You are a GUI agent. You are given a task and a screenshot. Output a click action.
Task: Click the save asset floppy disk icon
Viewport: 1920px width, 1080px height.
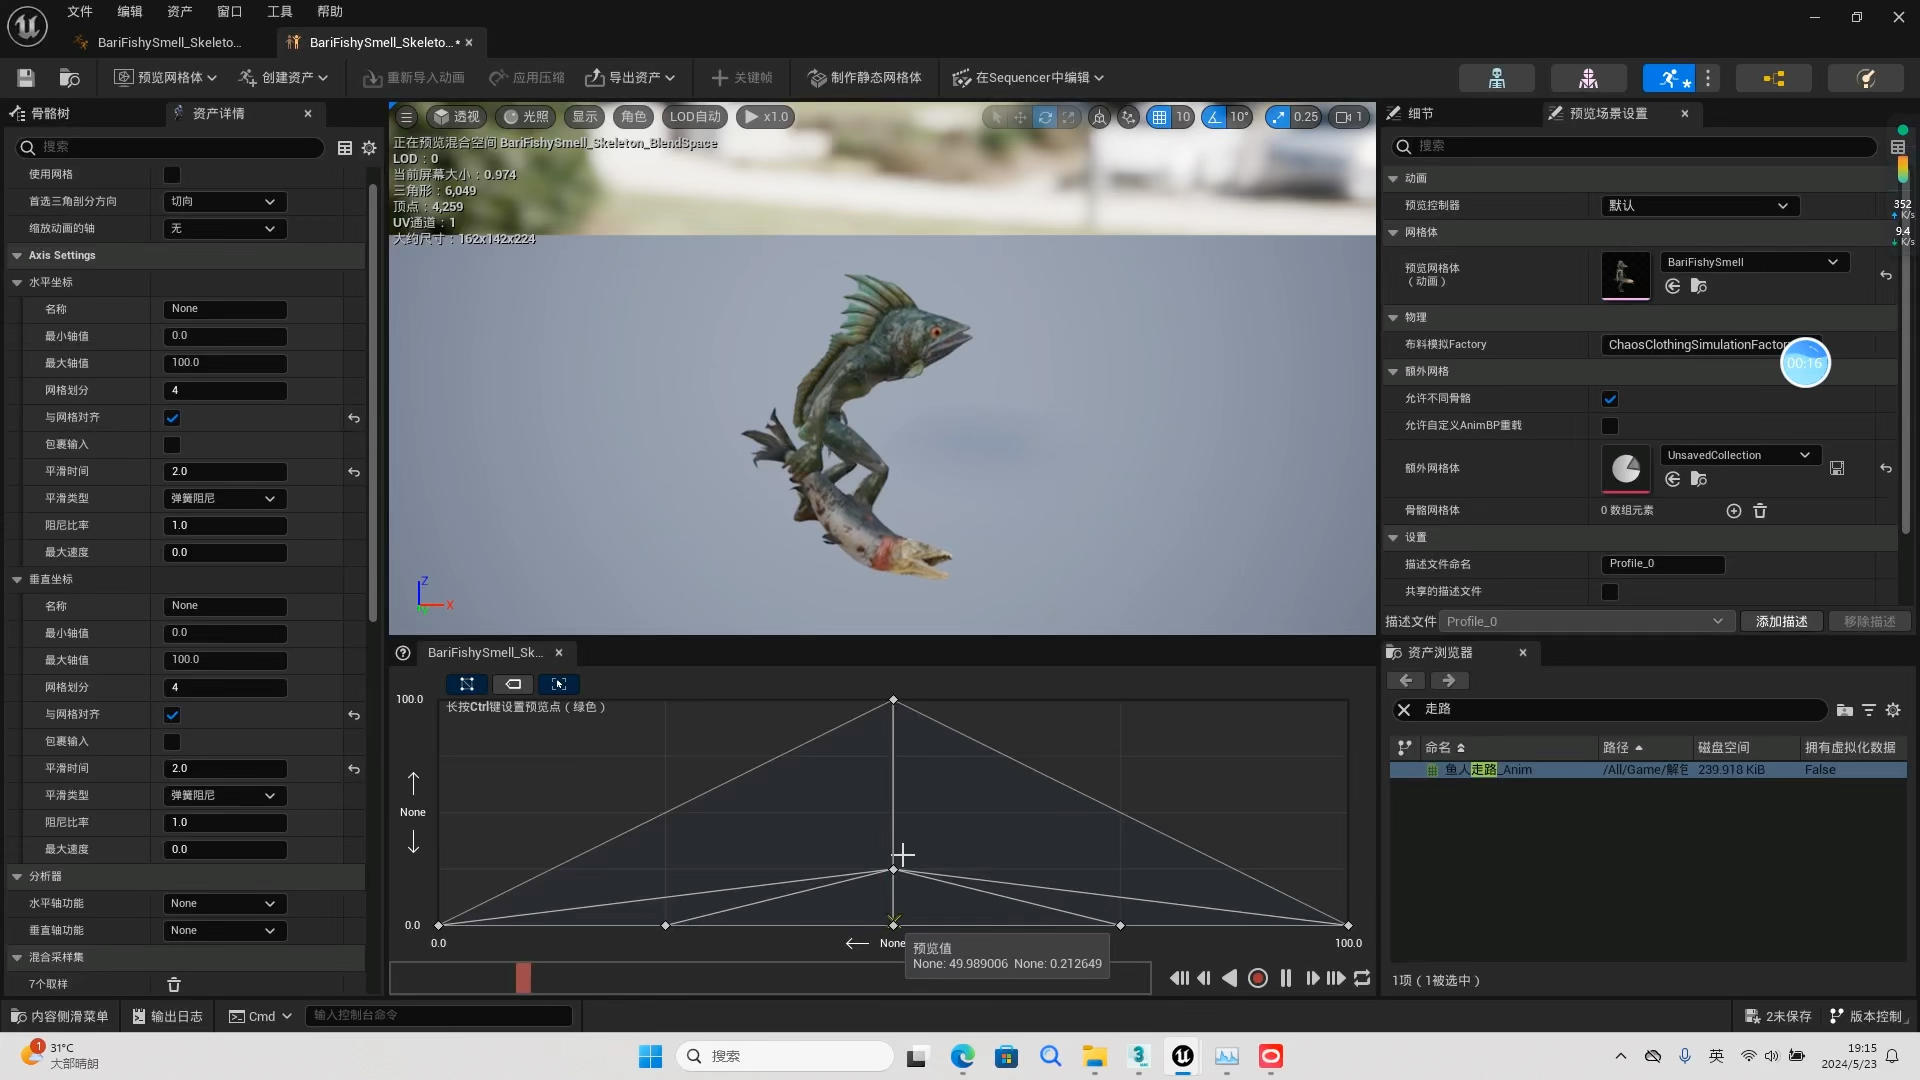pyautogui.click(x=26, y=78)
